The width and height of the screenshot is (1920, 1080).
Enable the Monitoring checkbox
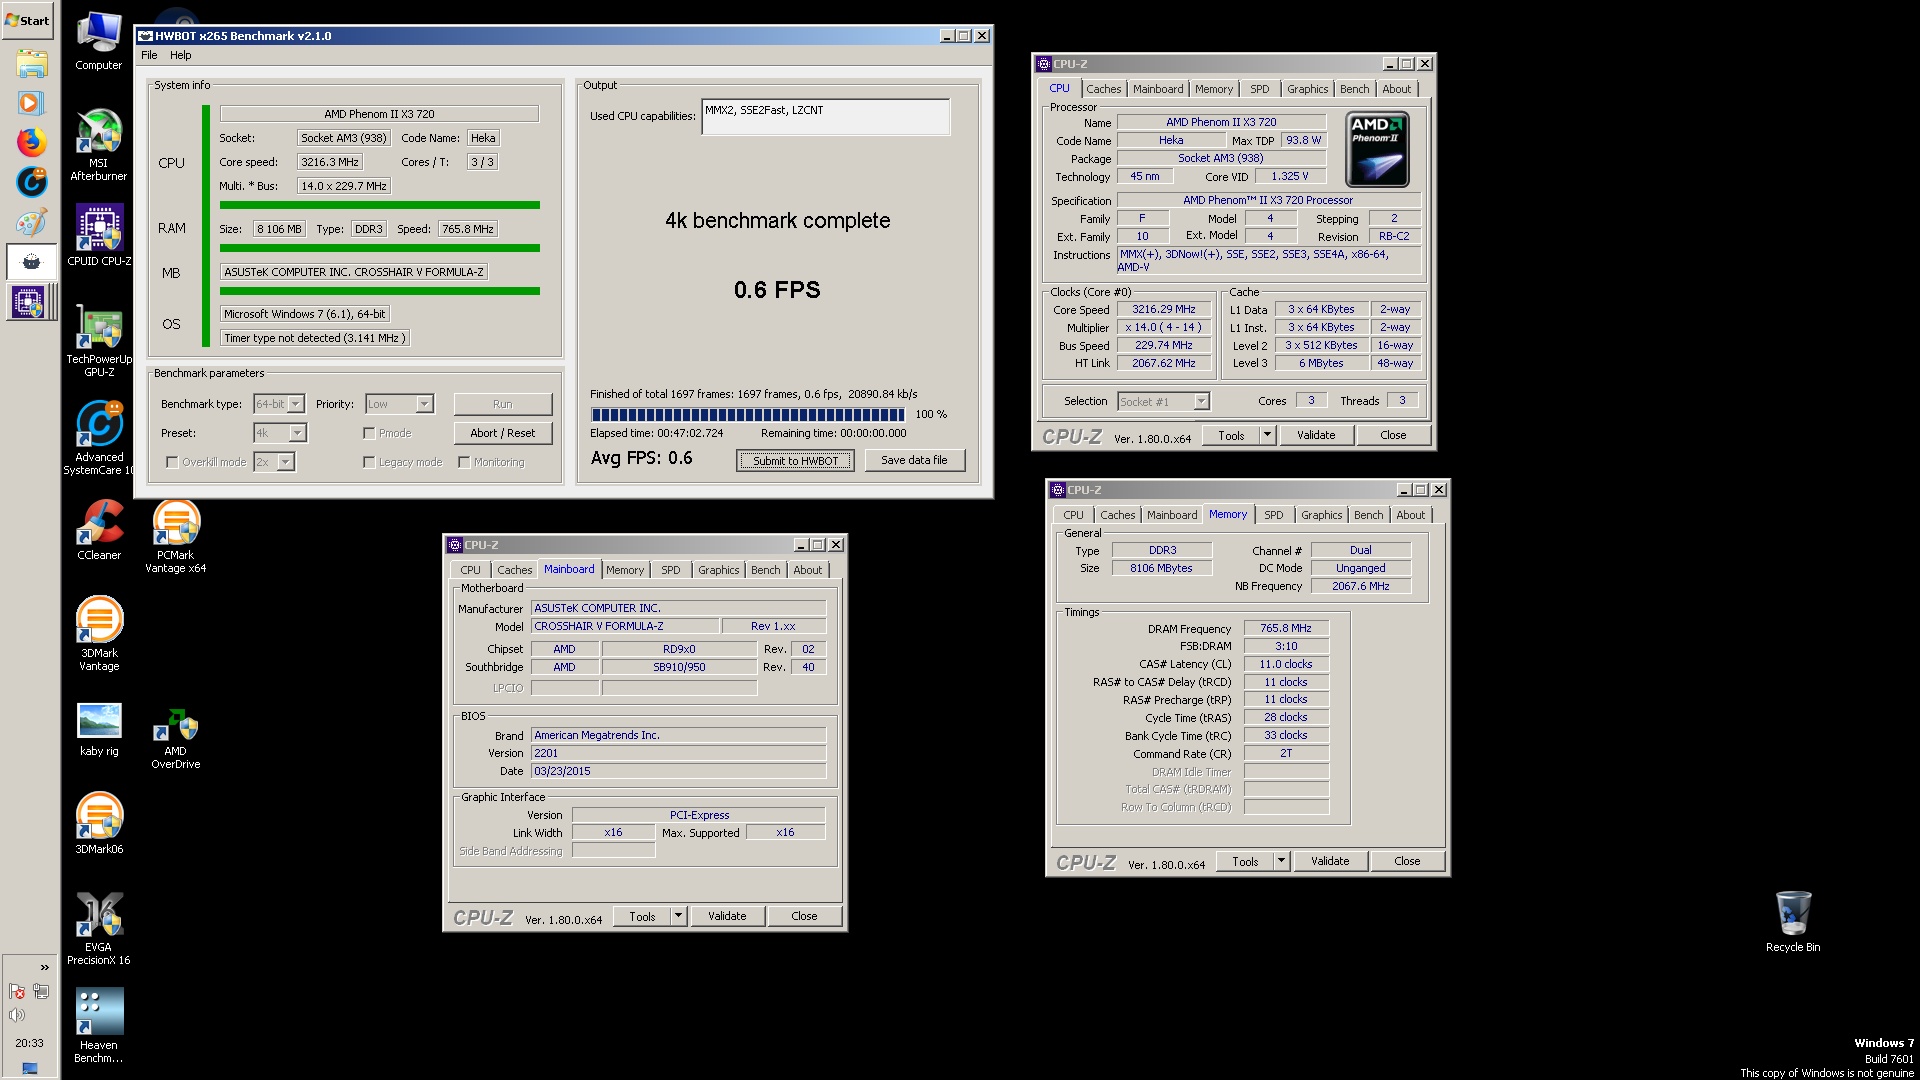tap(464, 462)
